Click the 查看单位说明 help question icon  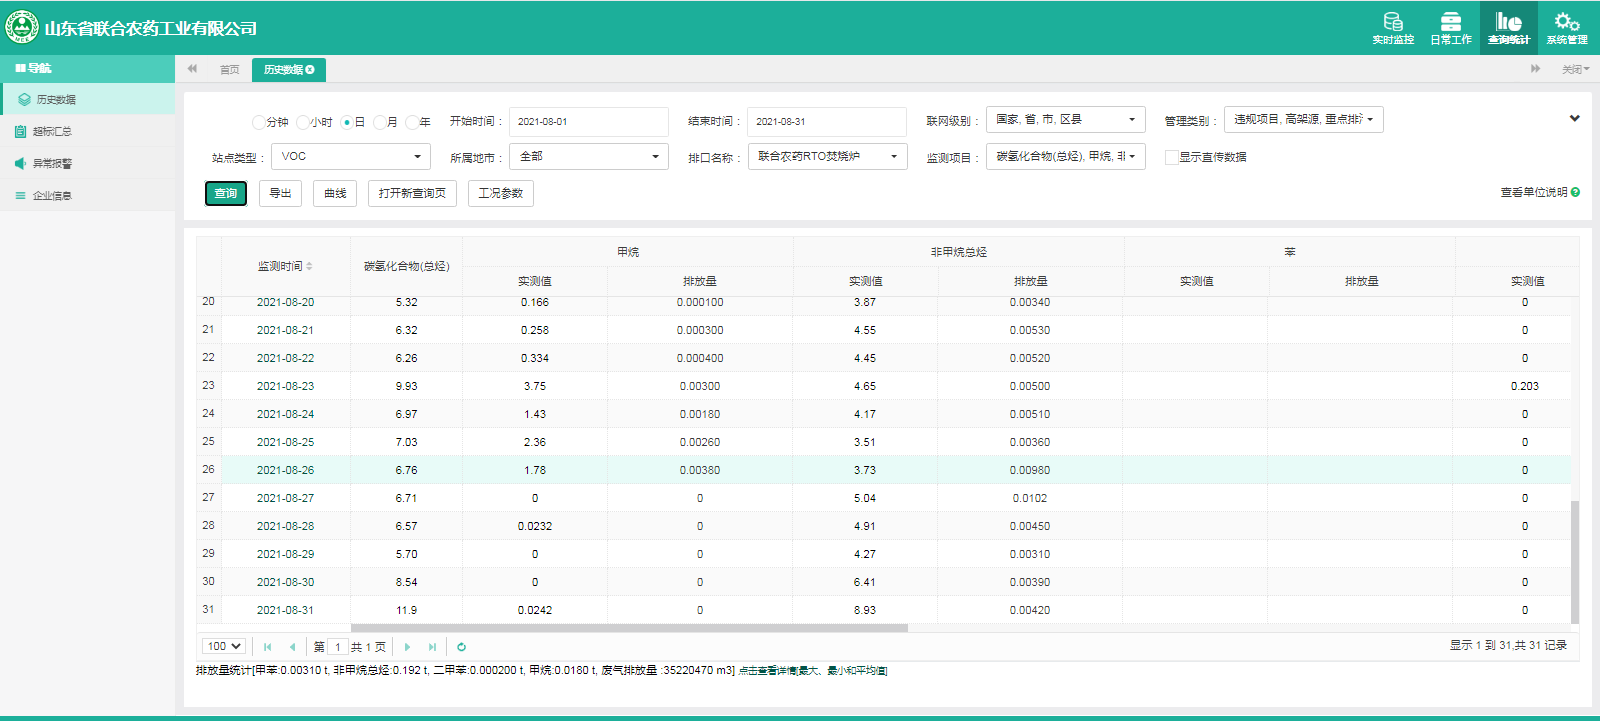1575,192
